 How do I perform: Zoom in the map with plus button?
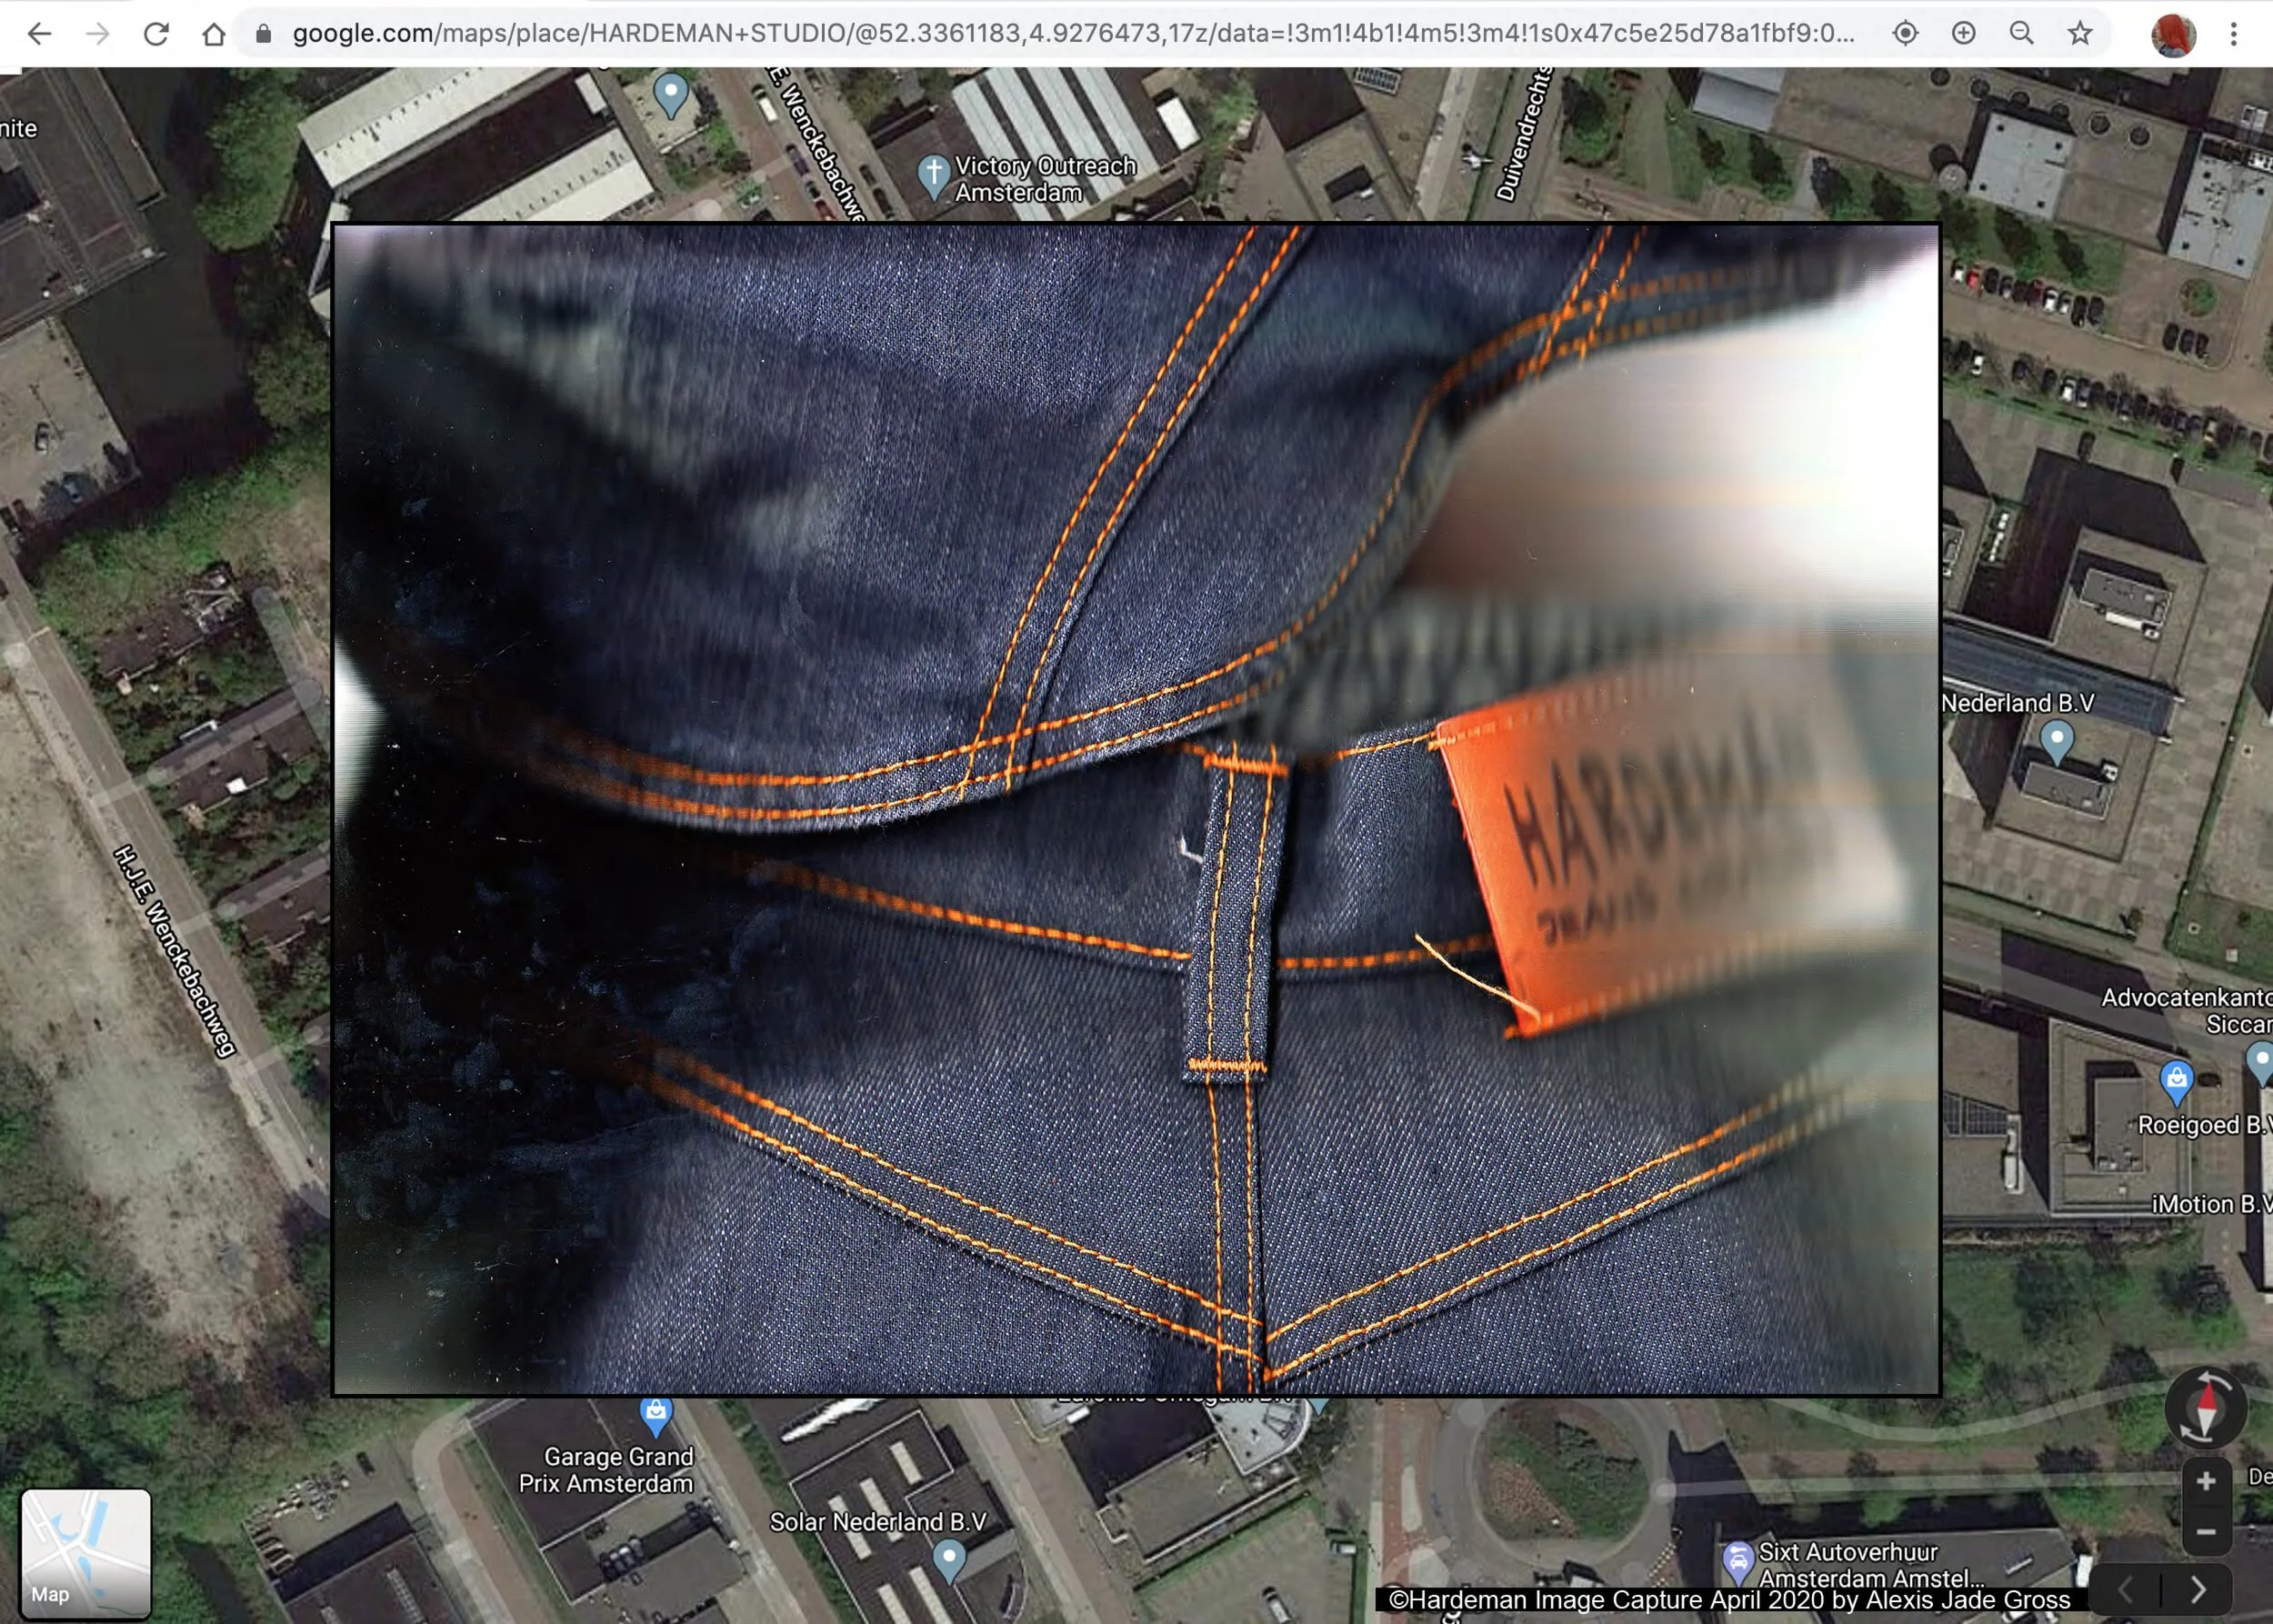[2205, 1481]
